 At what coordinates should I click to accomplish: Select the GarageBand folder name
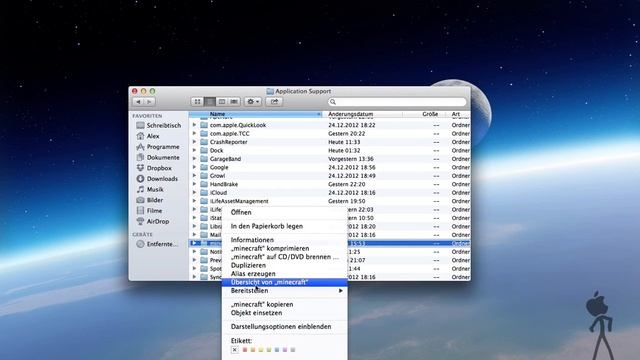click(225, 159)
